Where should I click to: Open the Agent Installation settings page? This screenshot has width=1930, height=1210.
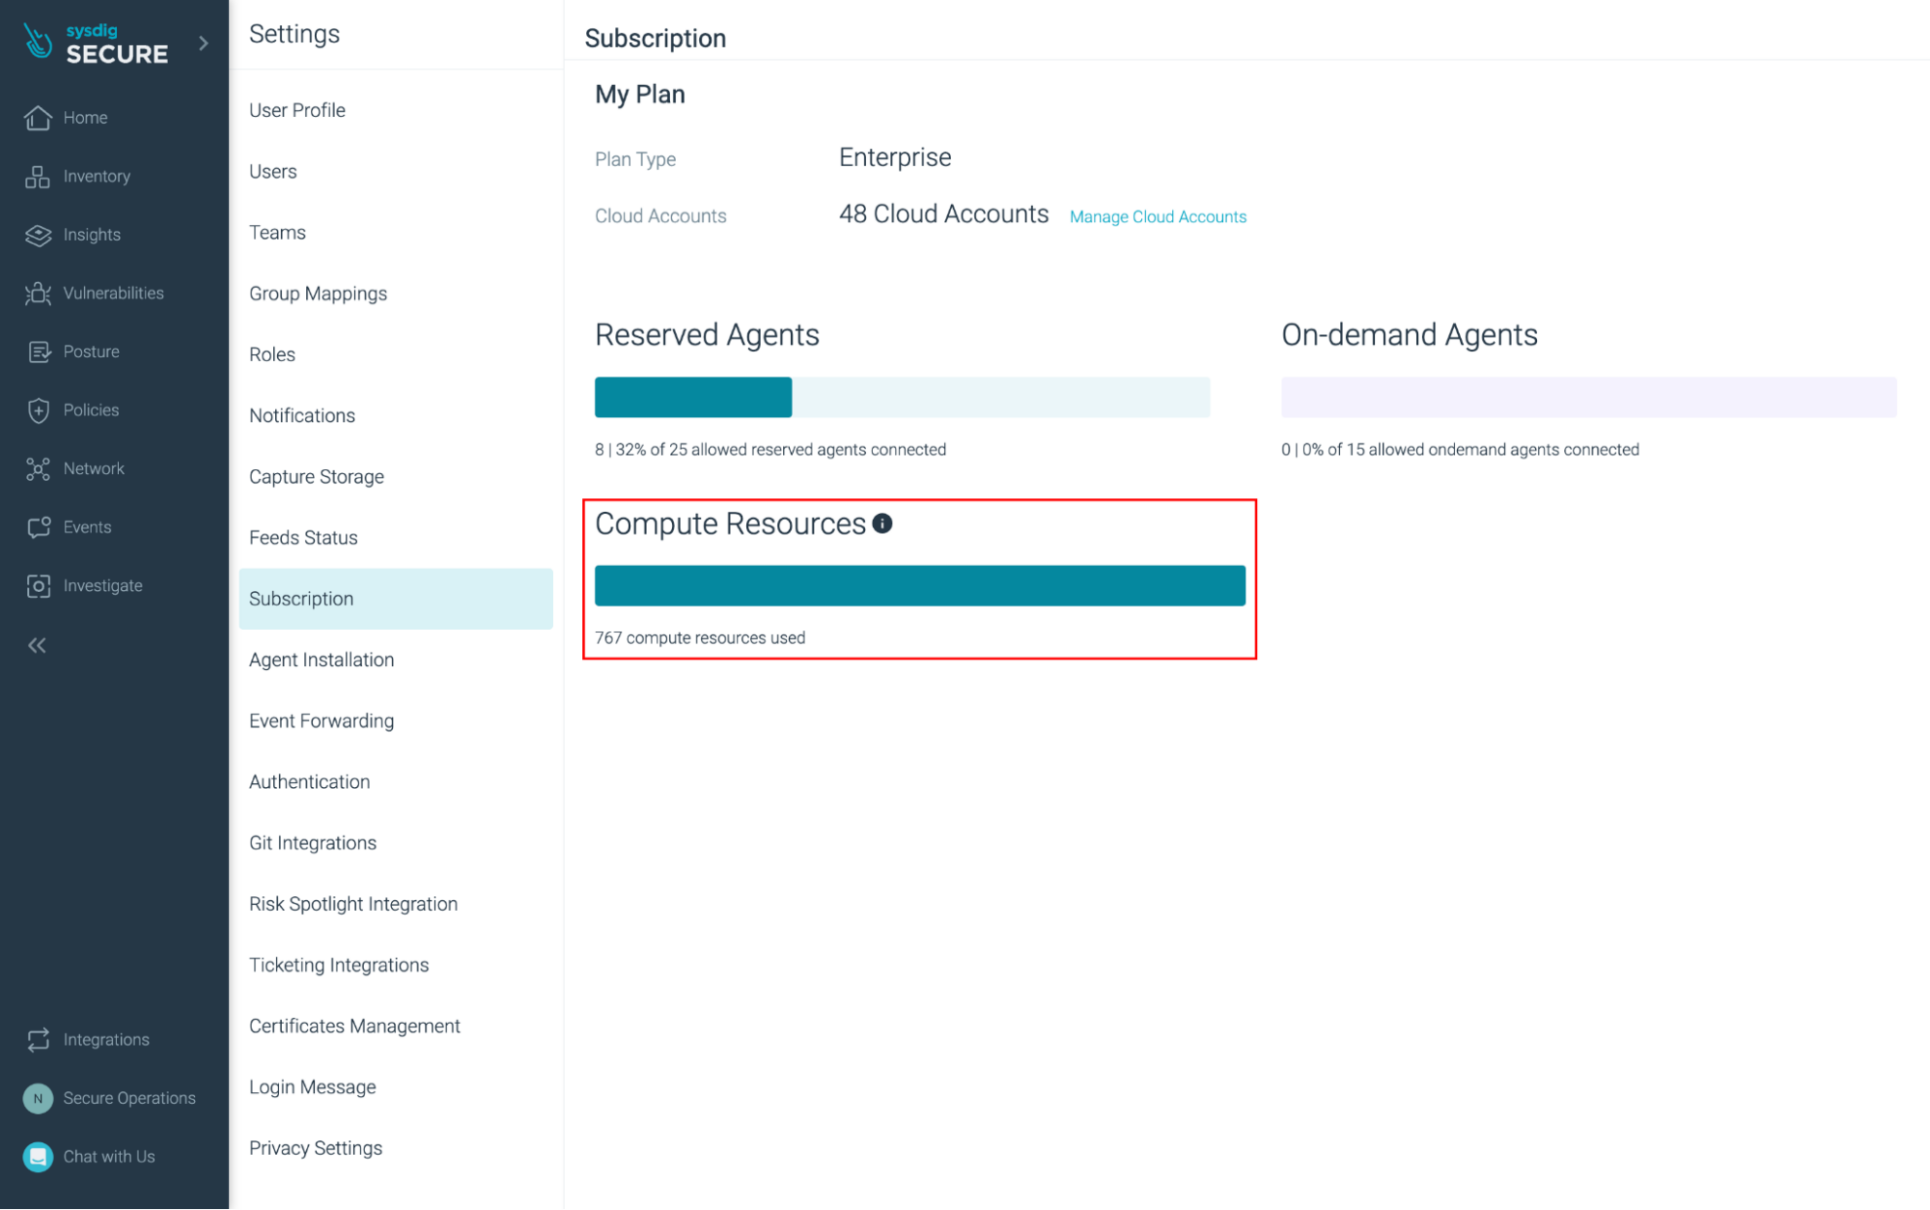[321, 660]
